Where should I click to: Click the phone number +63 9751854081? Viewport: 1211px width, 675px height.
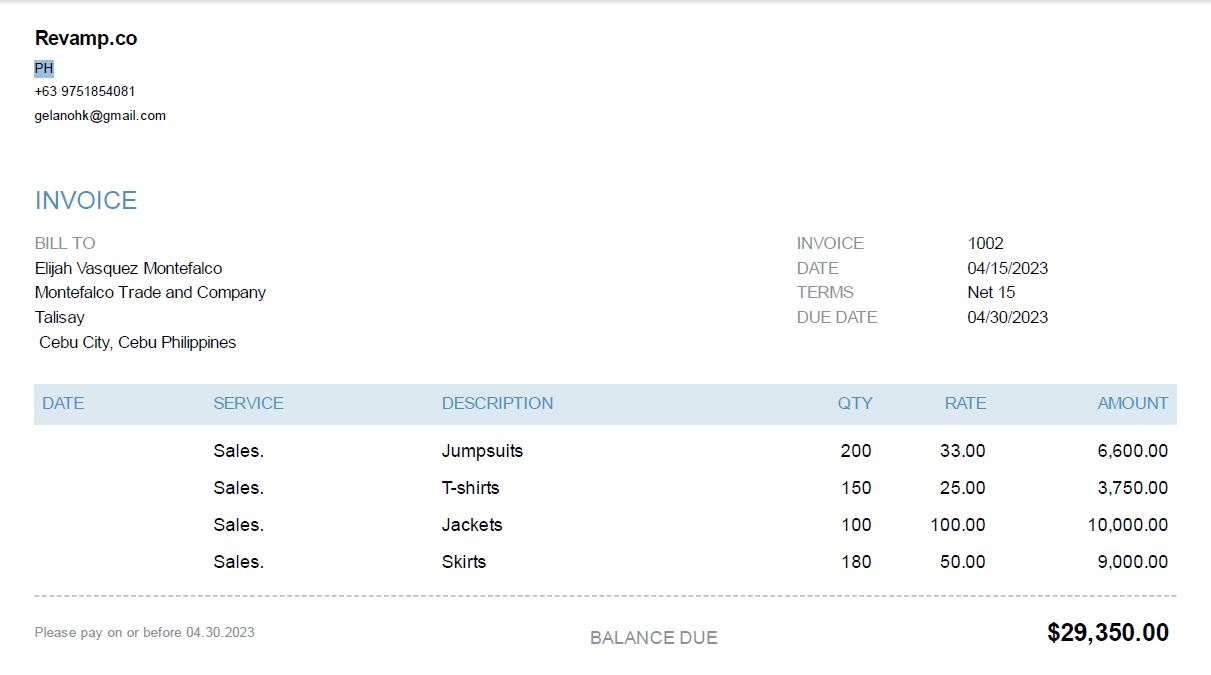click(x=85, y=91)
